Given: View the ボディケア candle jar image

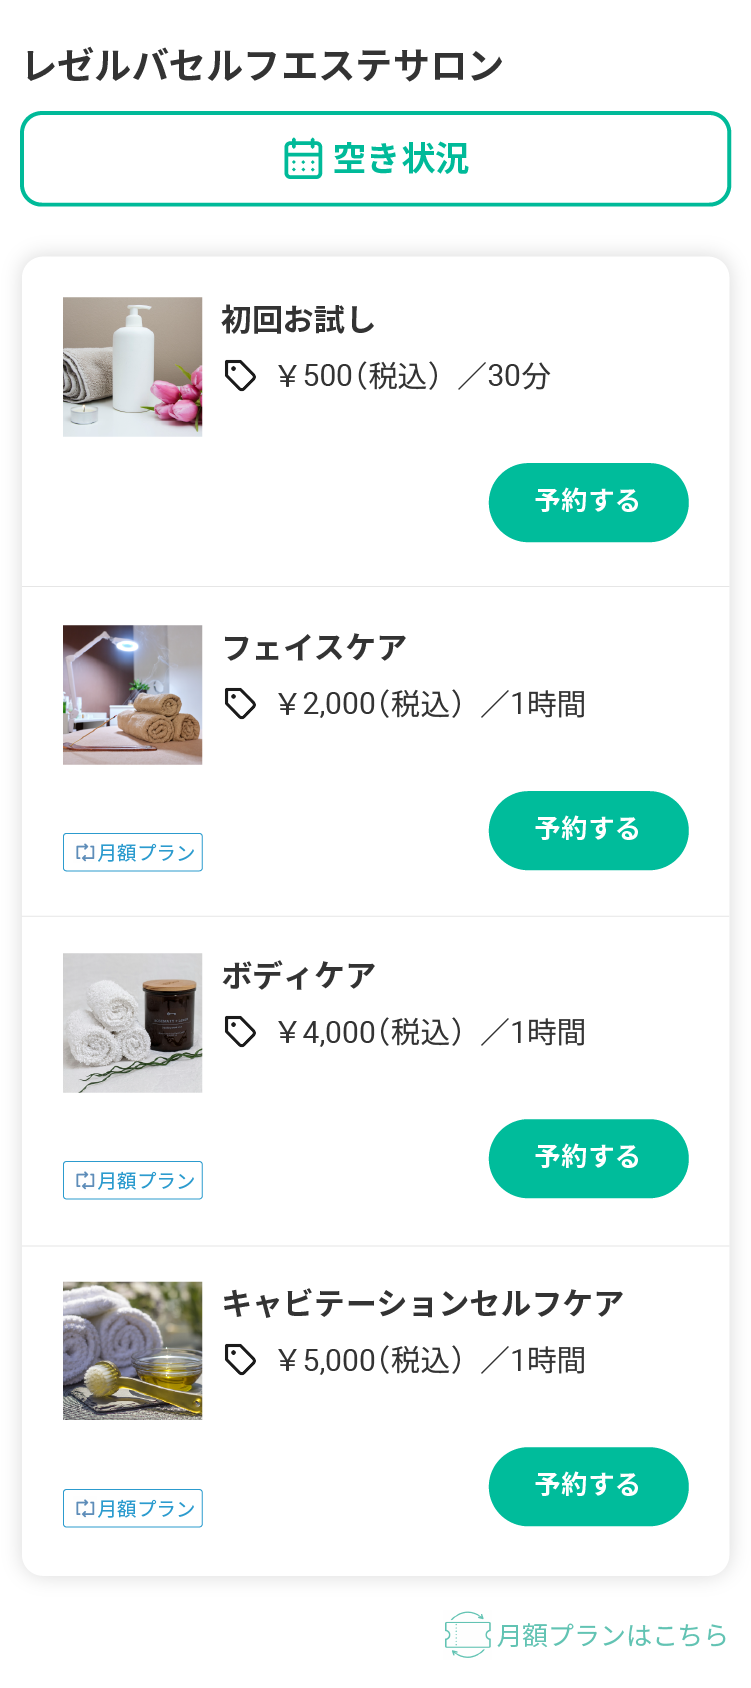Looking at the screenshot, I should point(133,1023).
